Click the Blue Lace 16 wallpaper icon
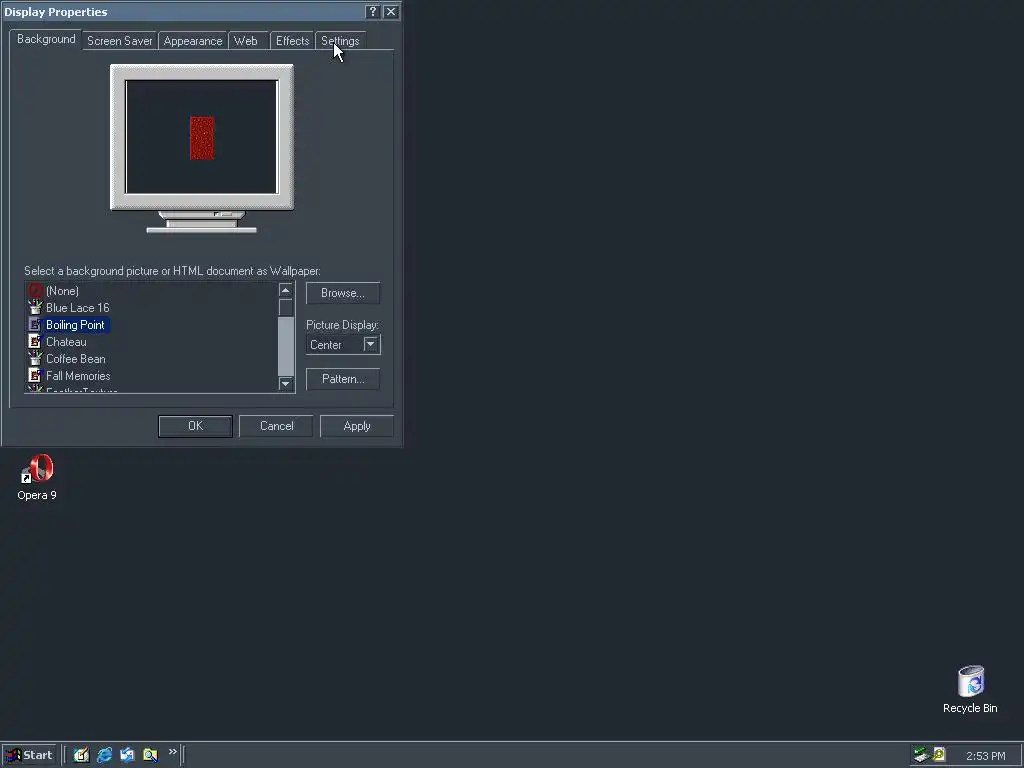The width and height of the screenshot is (1024, 768). [35, 308]
